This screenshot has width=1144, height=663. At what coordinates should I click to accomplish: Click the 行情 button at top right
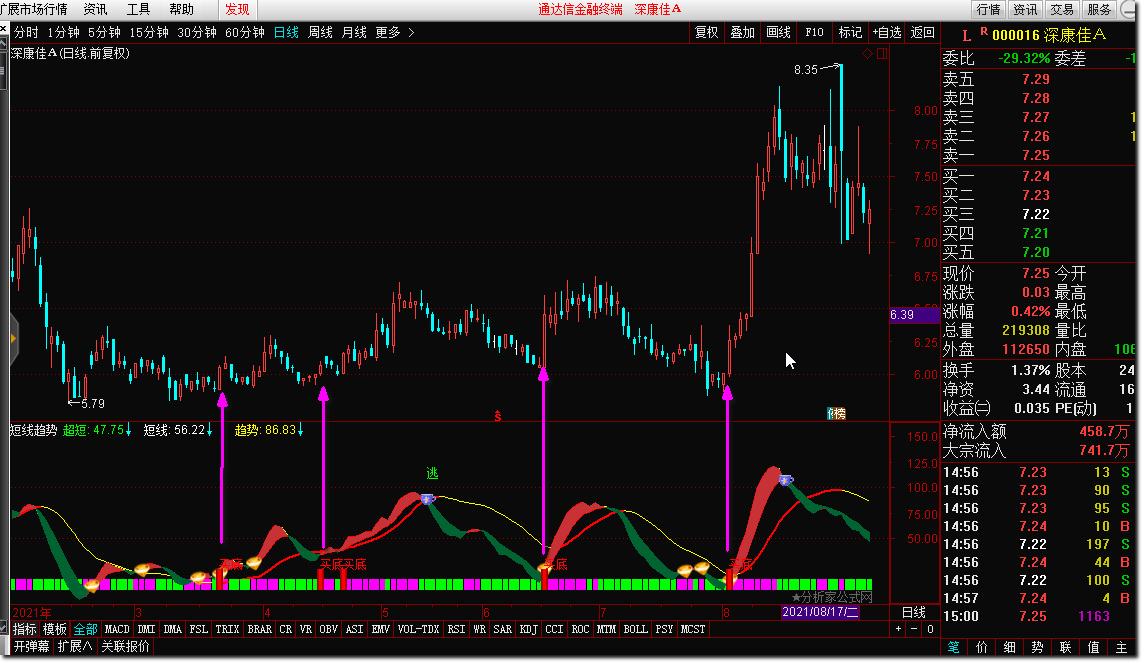point(989,9)
